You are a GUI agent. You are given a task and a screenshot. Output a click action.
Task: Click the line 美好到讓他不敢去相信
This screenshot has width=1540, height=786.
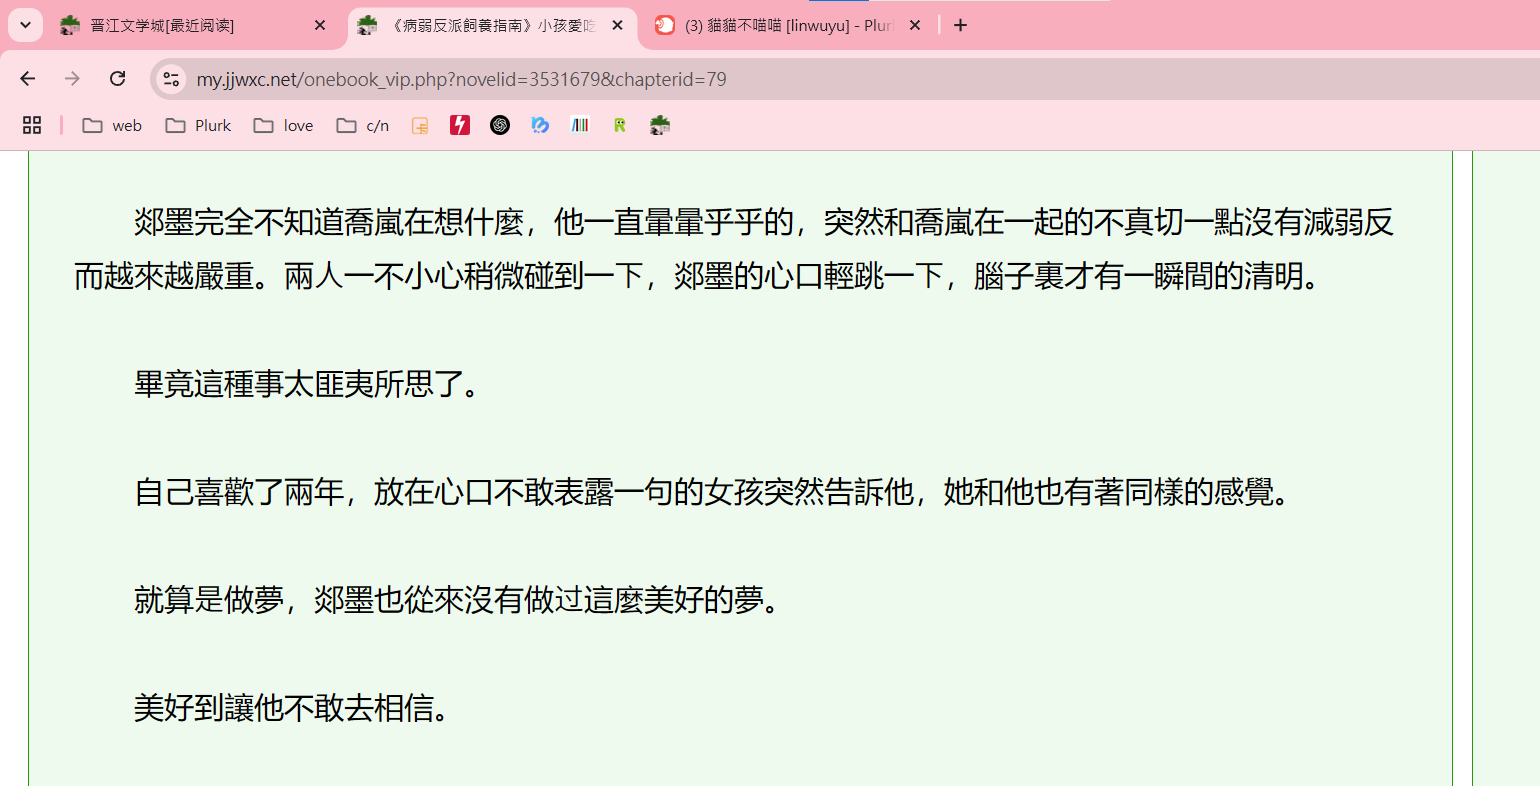[292, 708]
